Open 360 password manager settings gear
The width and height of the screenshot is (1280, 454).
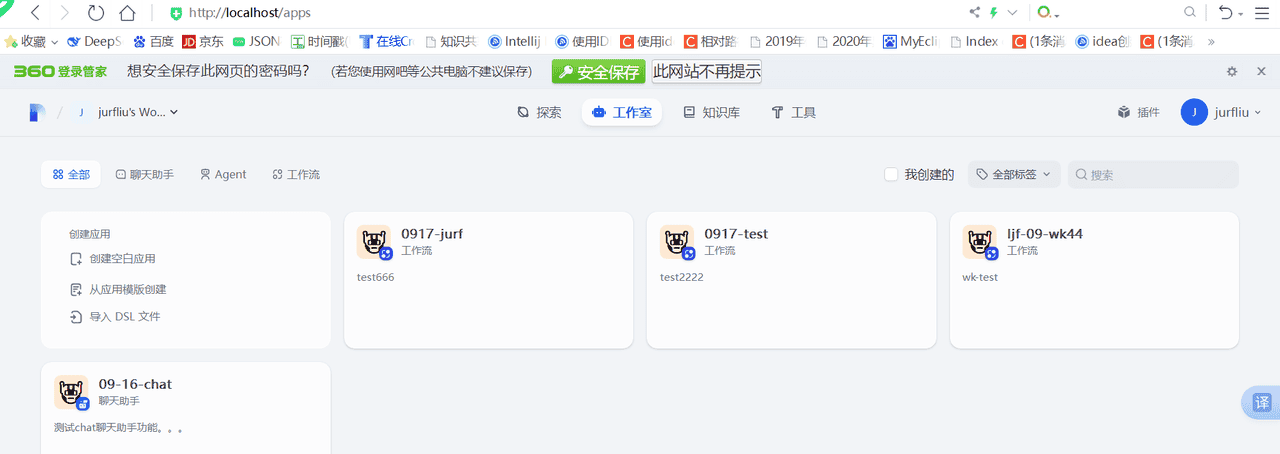click(1232, 72)
